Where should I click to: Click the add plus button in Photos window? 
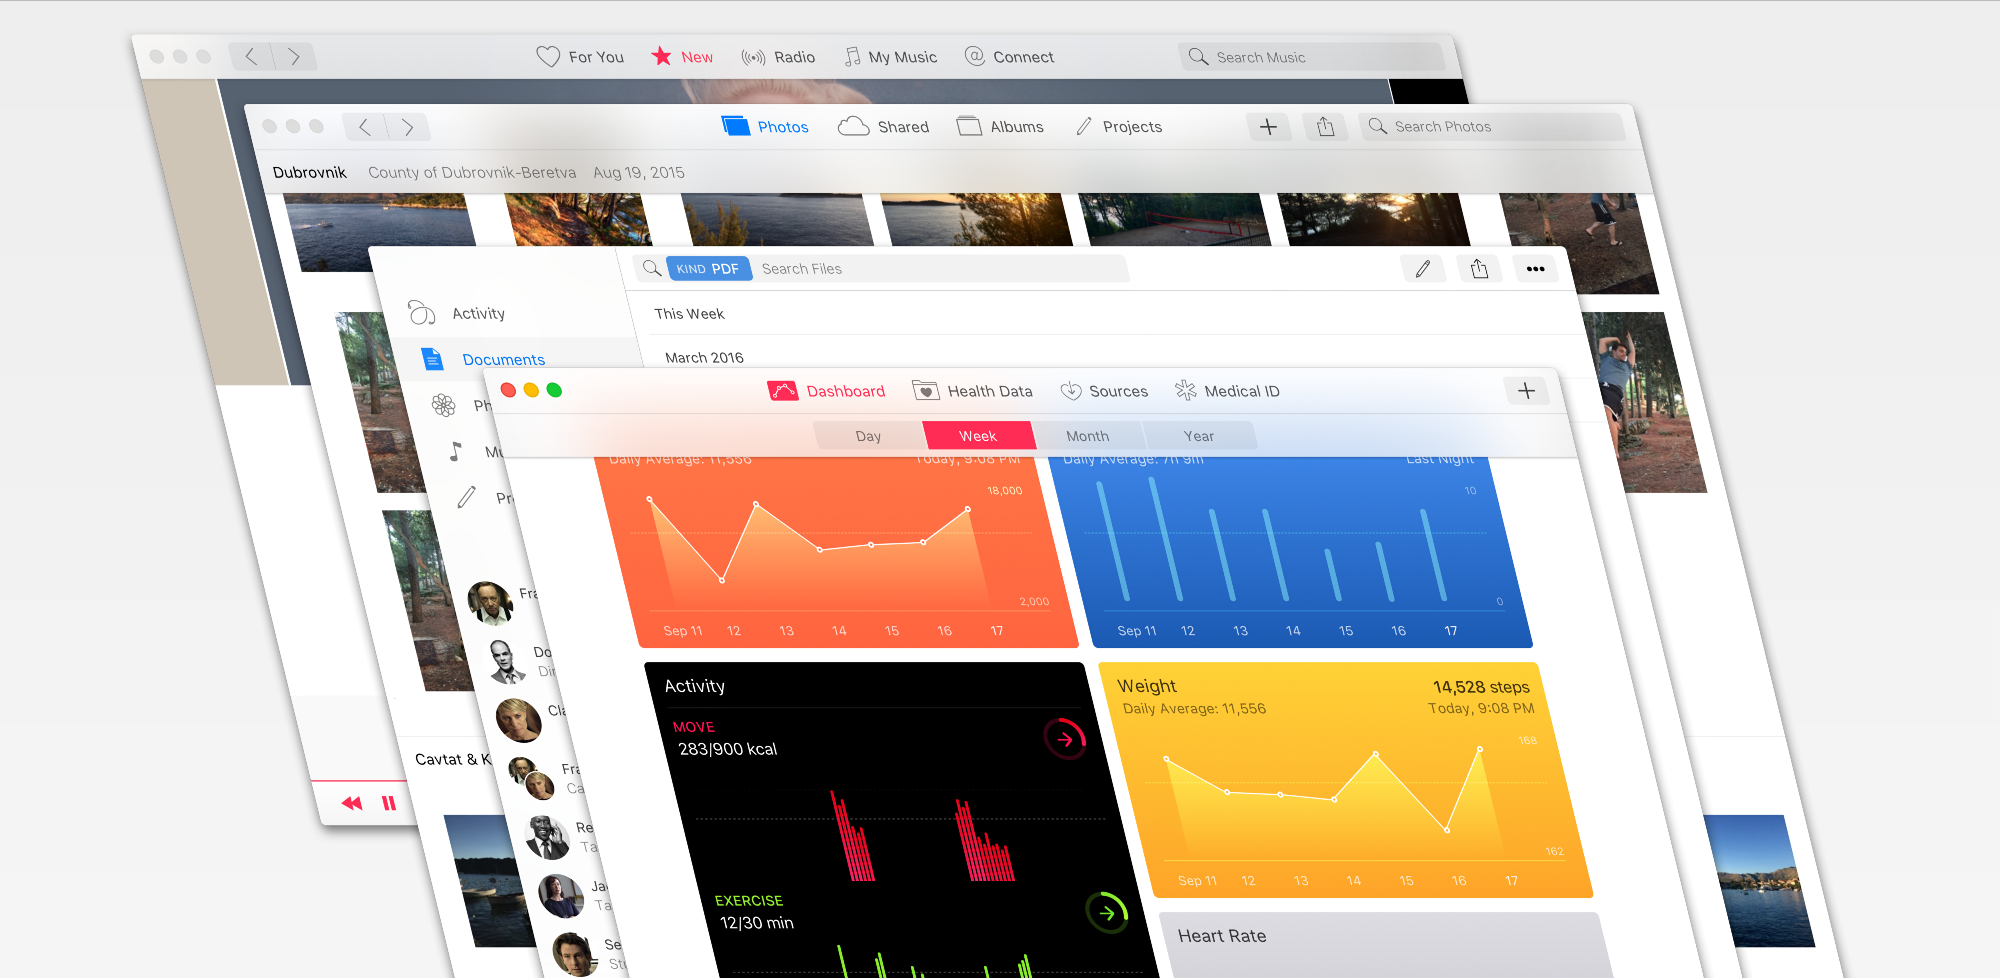coord(1268,127)
